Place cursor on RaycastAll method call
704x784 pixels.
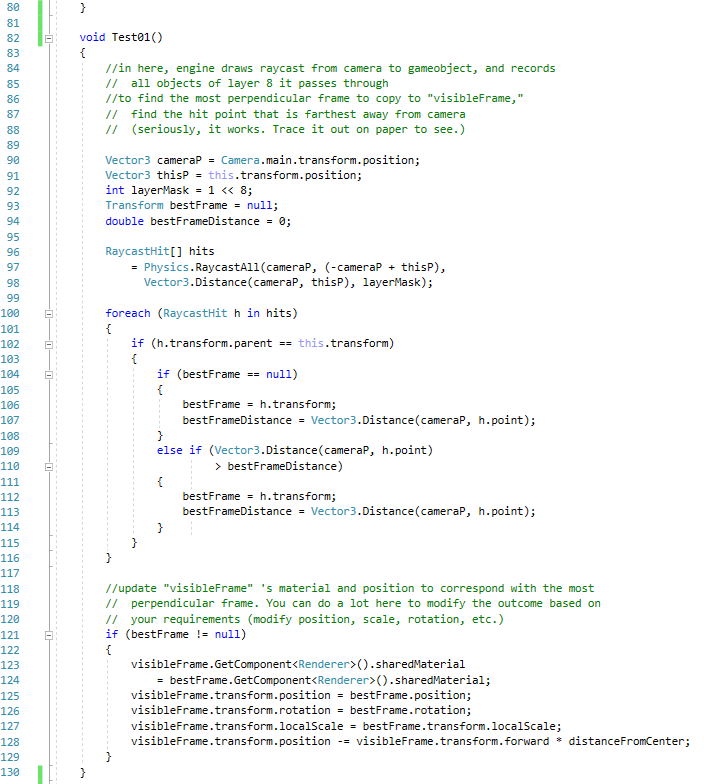[x=226, y=267]
